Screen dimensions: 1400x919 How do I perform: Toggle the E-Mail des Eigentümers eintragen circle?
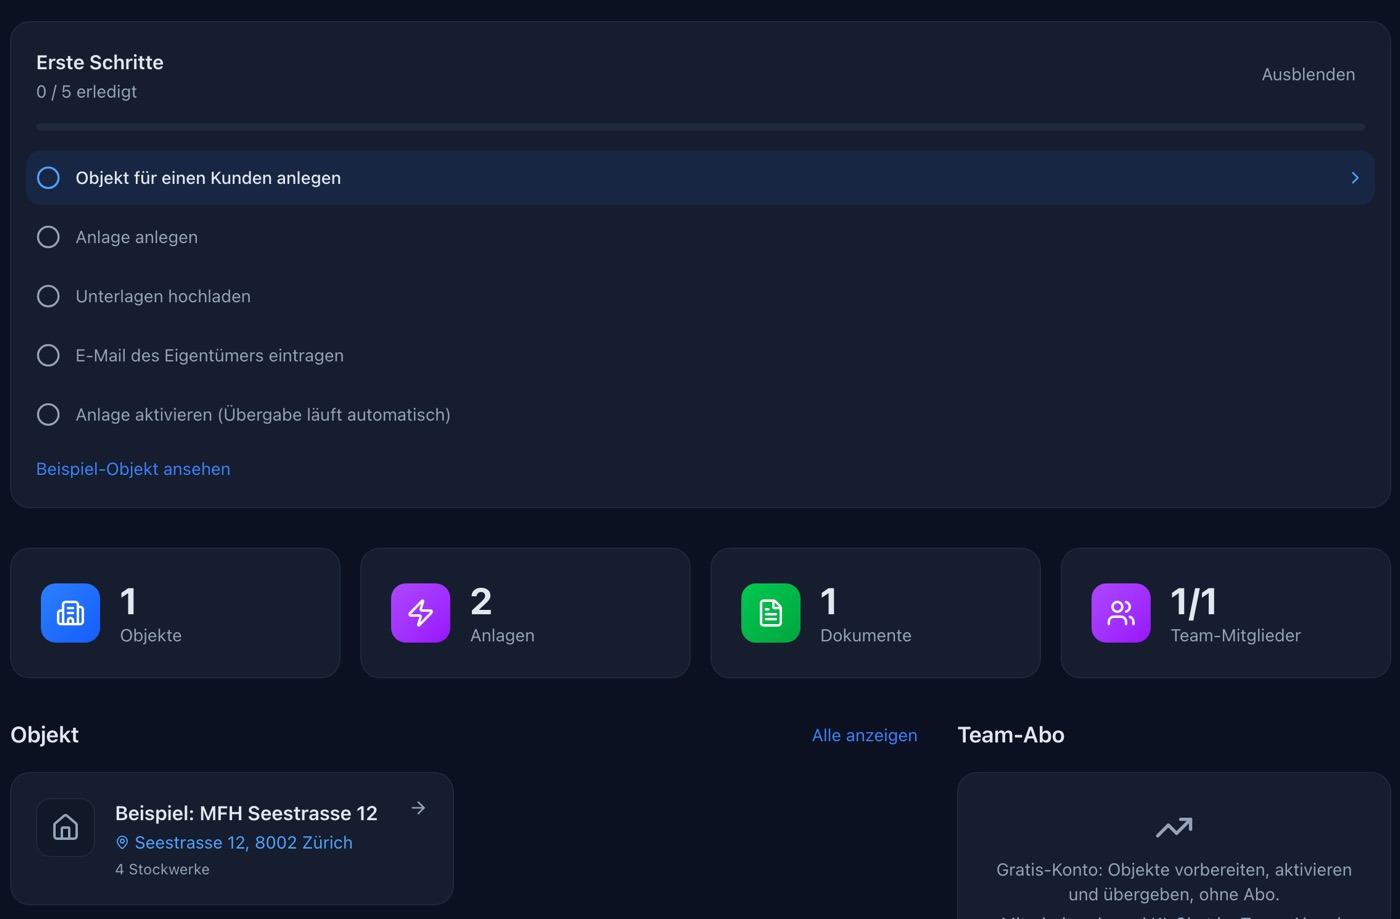coord(48,355)
